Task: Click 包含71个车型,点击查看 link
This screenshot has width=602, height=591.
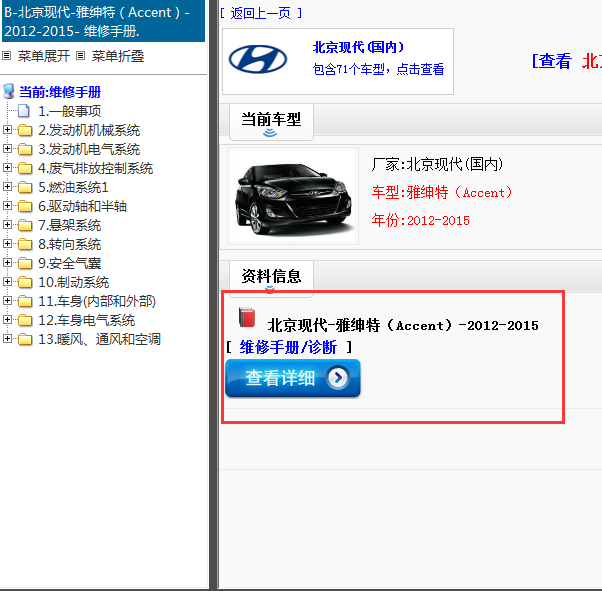Action: tap(378, 69)
